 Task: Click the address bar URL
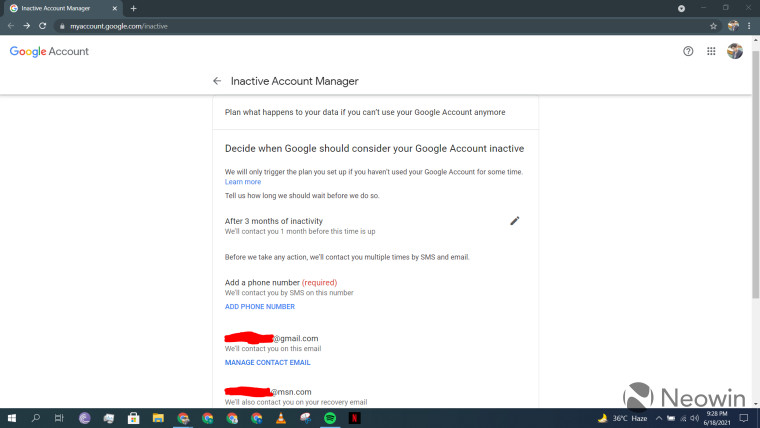119,26
